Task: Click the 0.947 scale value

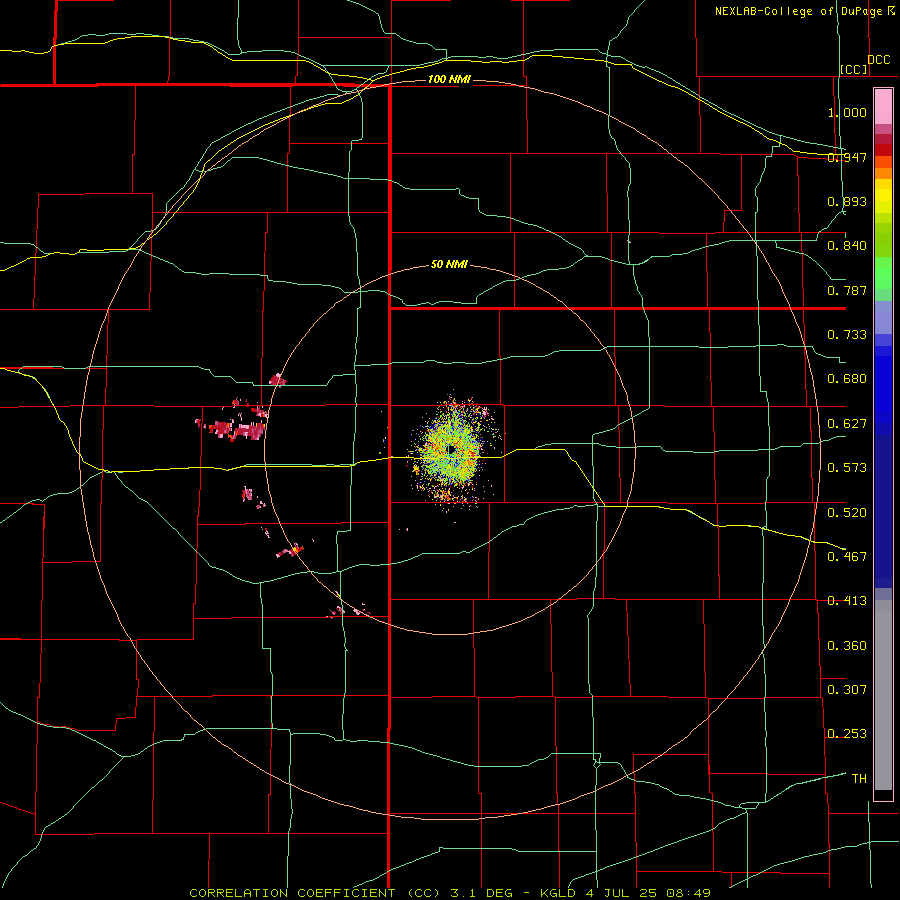Action: click(847, 157)
